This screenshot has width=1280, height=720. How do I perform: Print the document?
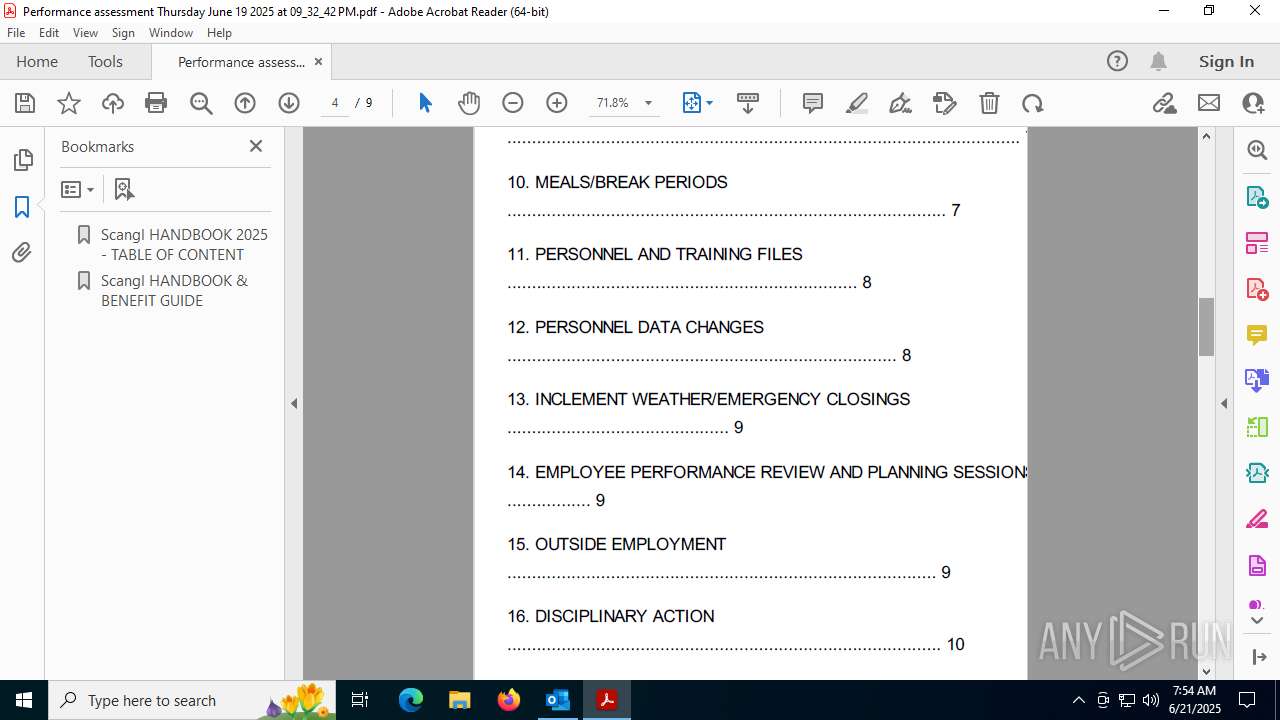pos(156,103)
